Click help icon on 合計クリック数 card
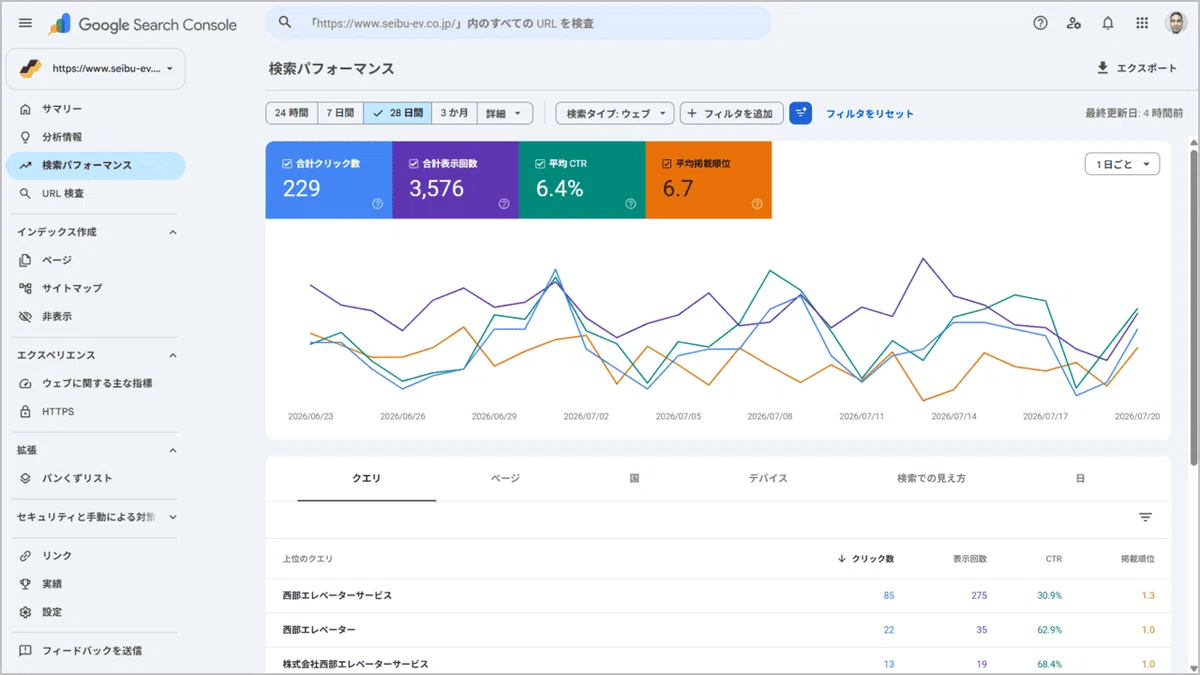The height and width of the screenshot is (675, 1200). tap(378, 204)
